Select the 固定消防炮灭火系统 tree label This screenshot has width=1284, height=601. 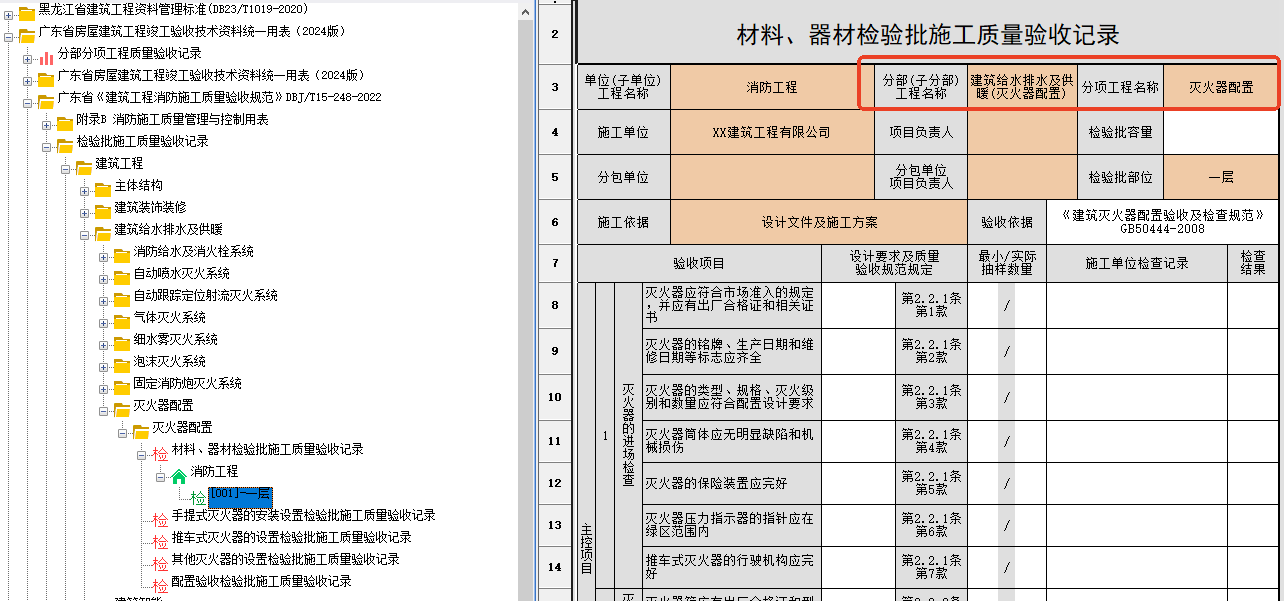[187, 384]
